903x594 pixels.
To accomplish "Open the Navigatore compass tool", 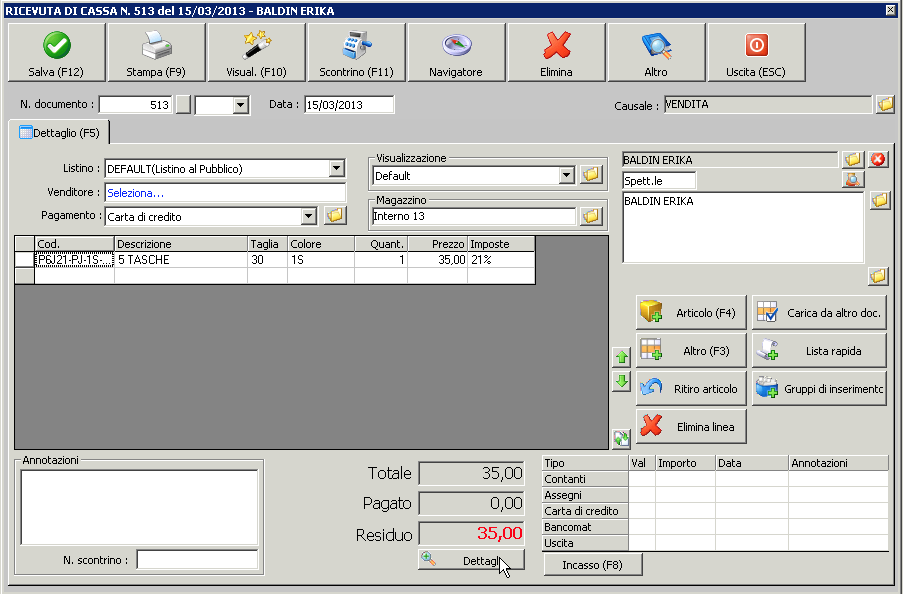I will 456,52.
